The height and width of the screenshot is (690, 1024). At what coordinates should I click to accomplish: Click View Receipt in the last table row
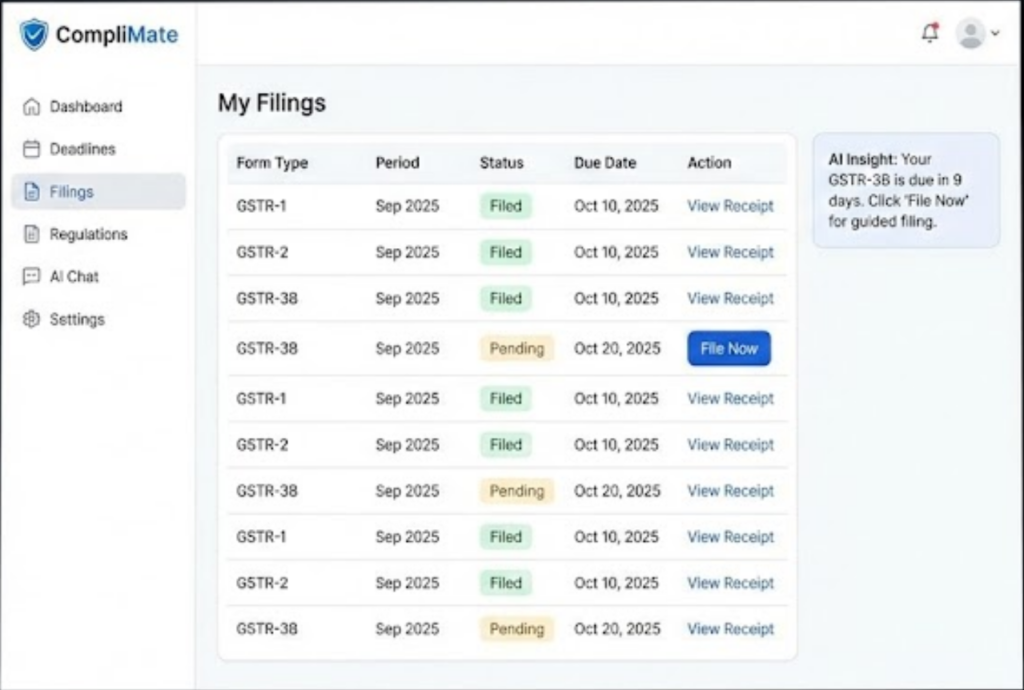[730, 629]
